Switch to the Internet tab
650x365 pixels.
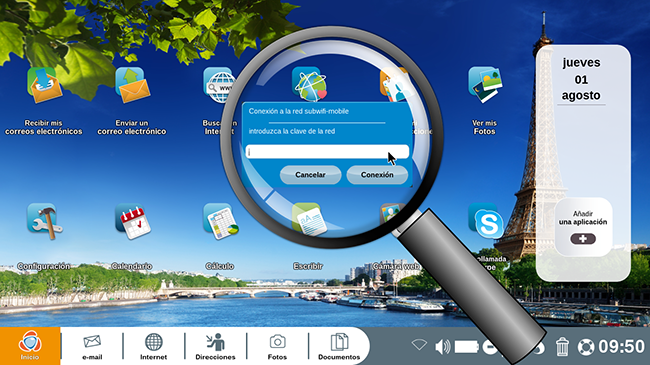point(153,347)
